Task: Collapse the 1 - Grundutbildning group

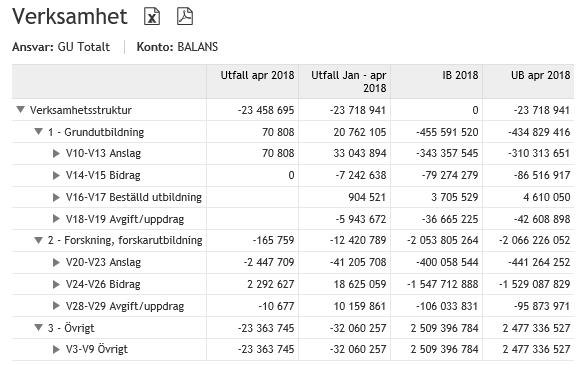Action: 38,132
